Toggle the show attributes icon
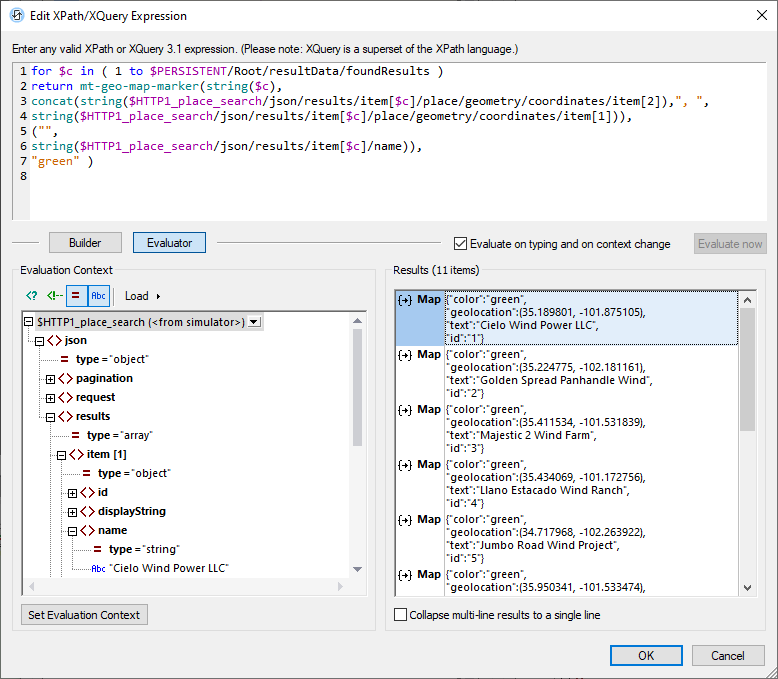 (77, 296)
